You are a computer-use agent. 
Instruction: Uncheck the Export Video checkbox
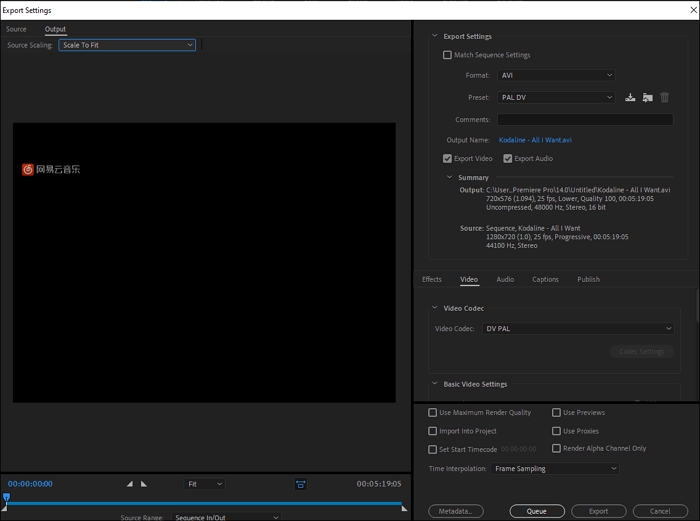point(447,158)
